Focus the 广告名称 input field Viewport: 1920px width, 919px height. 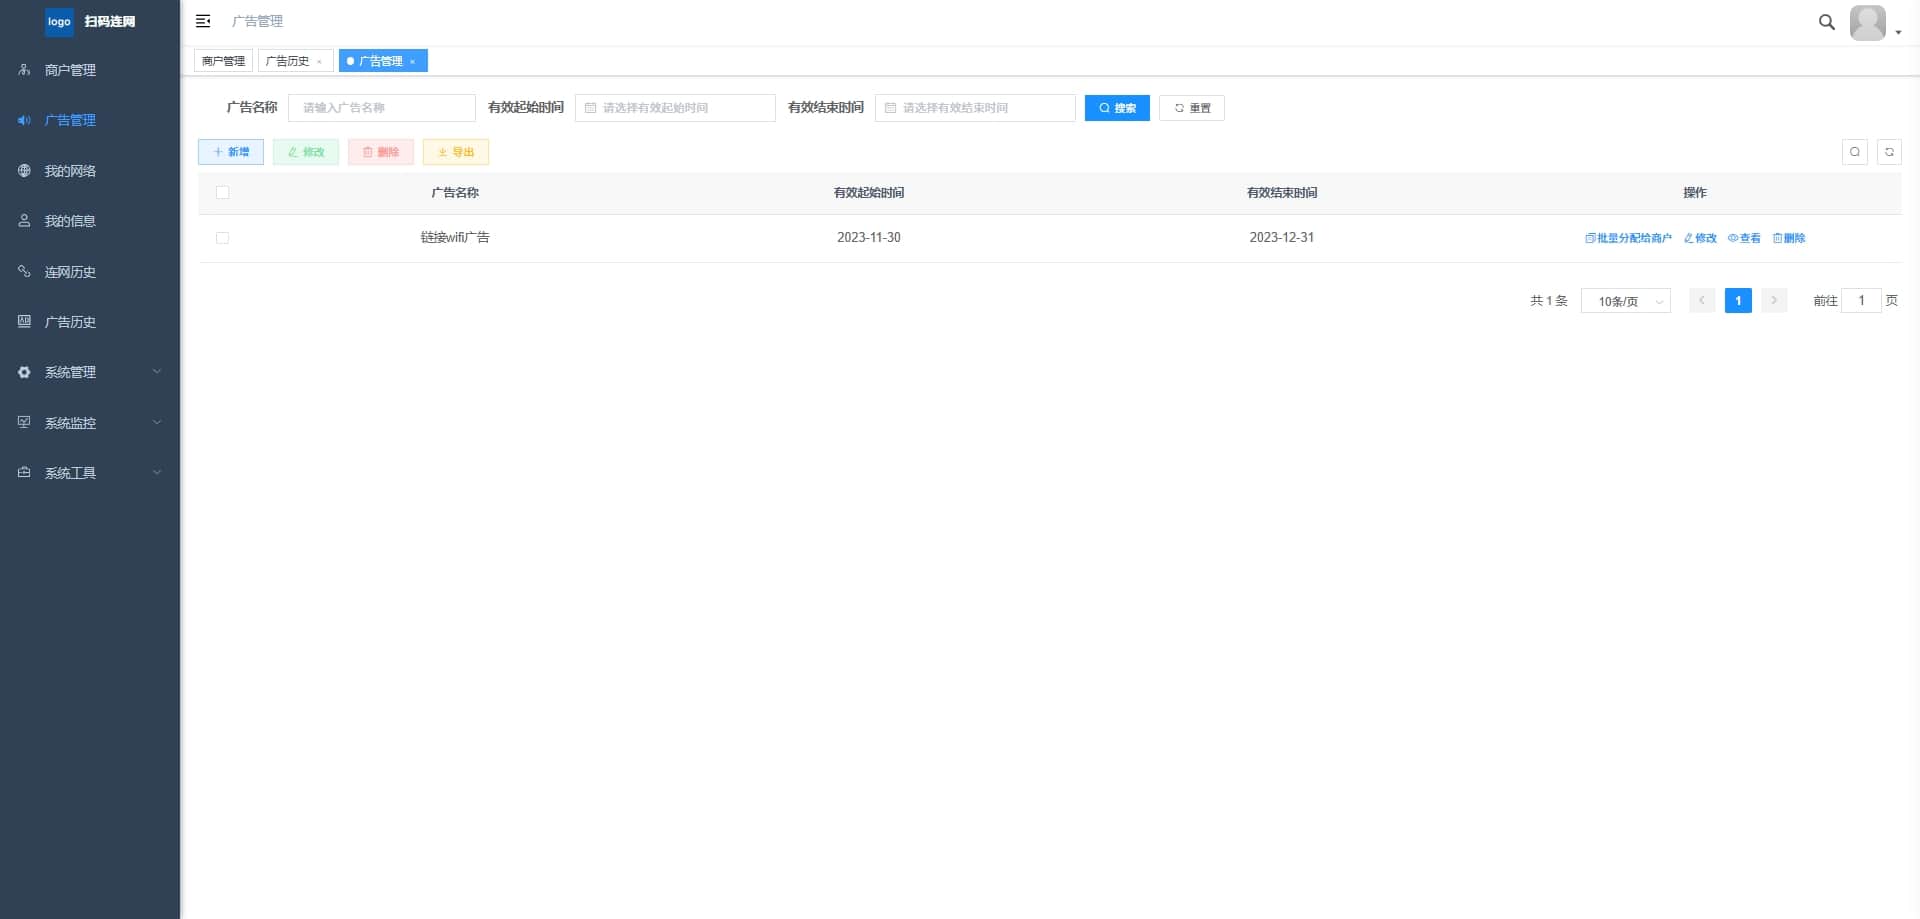pyautogui.click(x=382, y=108)
